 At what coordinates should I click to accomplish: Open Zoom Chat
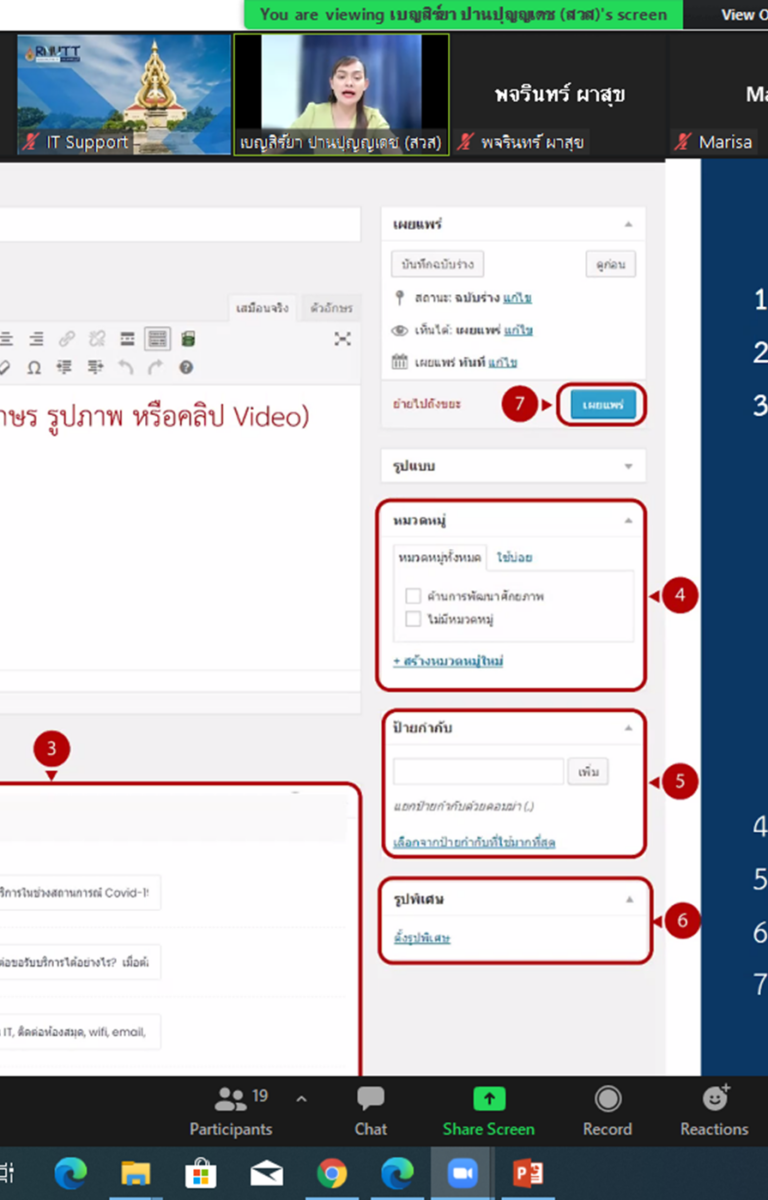[370, 1111]
